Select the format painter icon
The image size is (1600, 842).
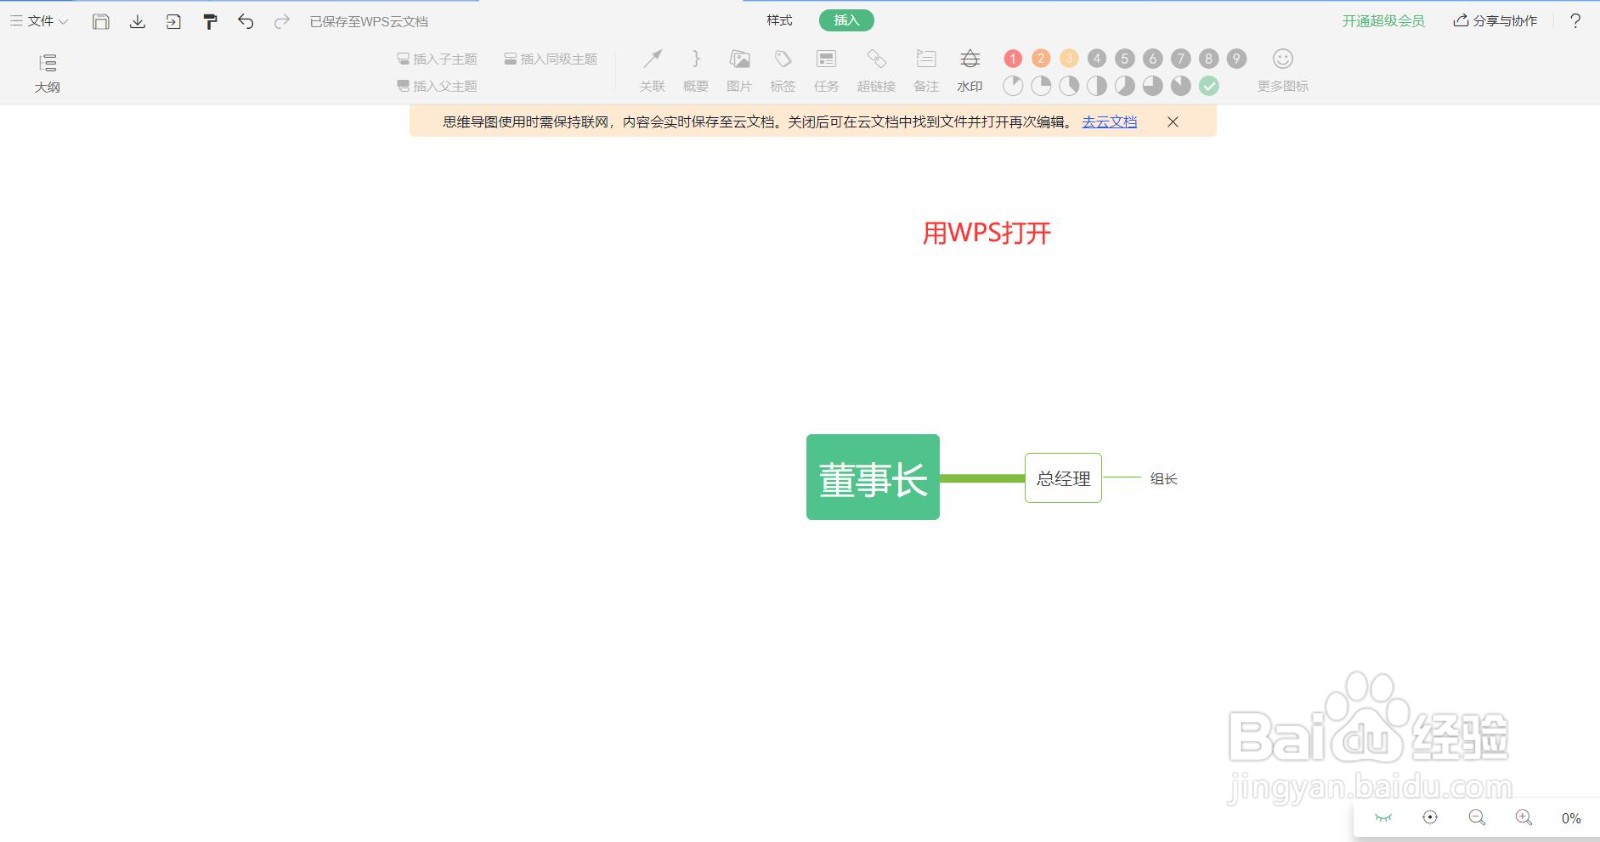click(x=210, y=21)
